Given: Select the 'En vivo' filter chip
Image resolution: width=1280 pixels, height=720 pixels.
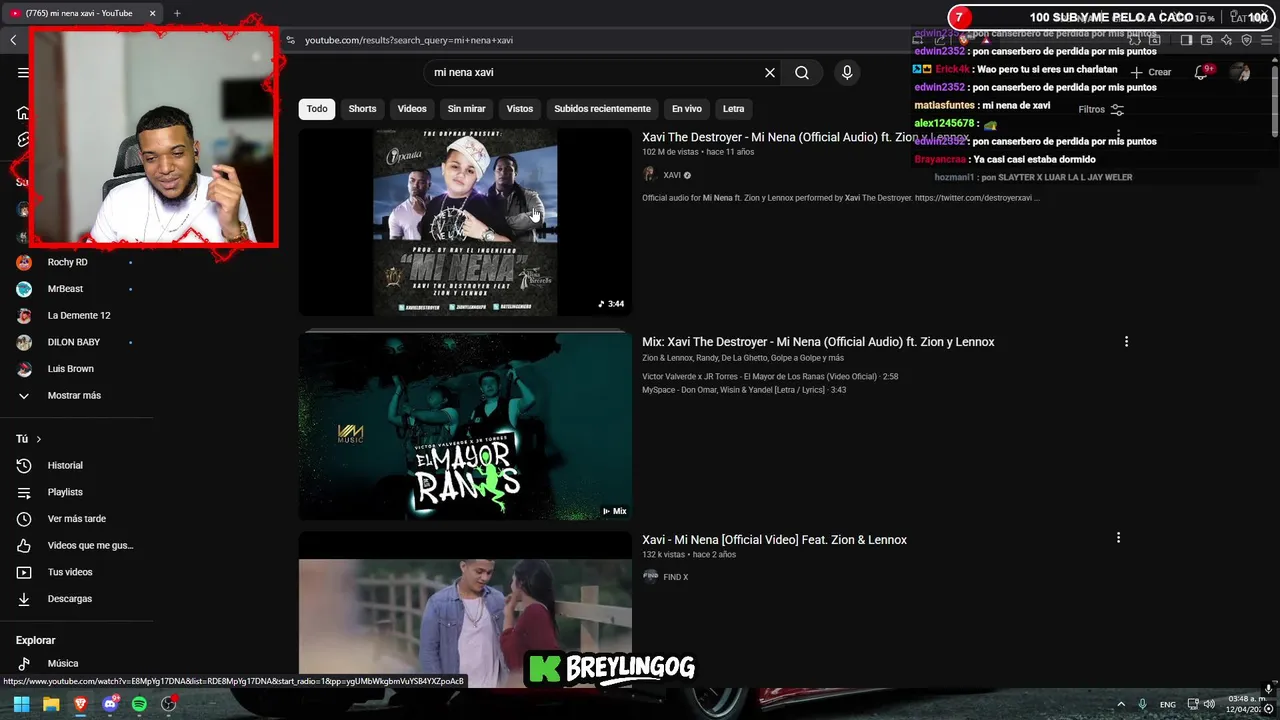Looking at the screenshot, I should click(686, 109).
